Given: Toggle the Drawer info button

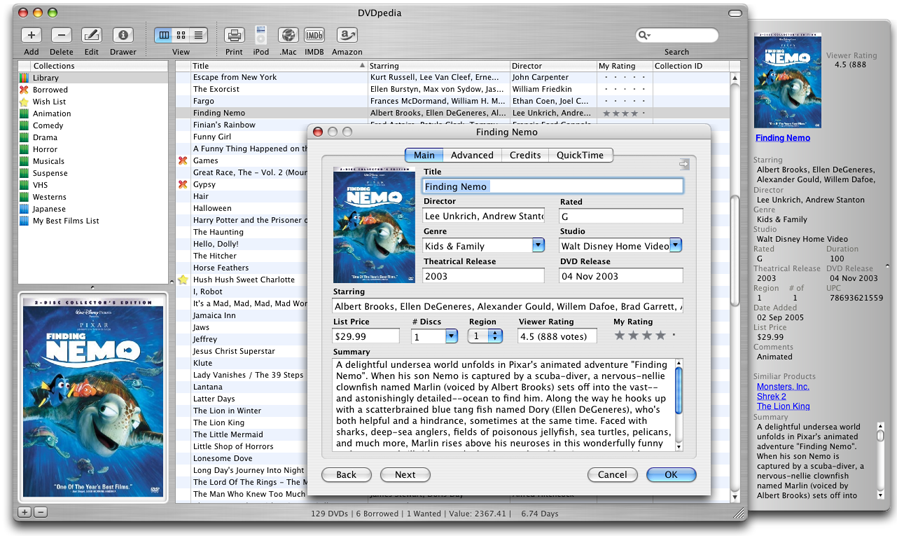Looking at the screenshot, I should click(122, 35).
